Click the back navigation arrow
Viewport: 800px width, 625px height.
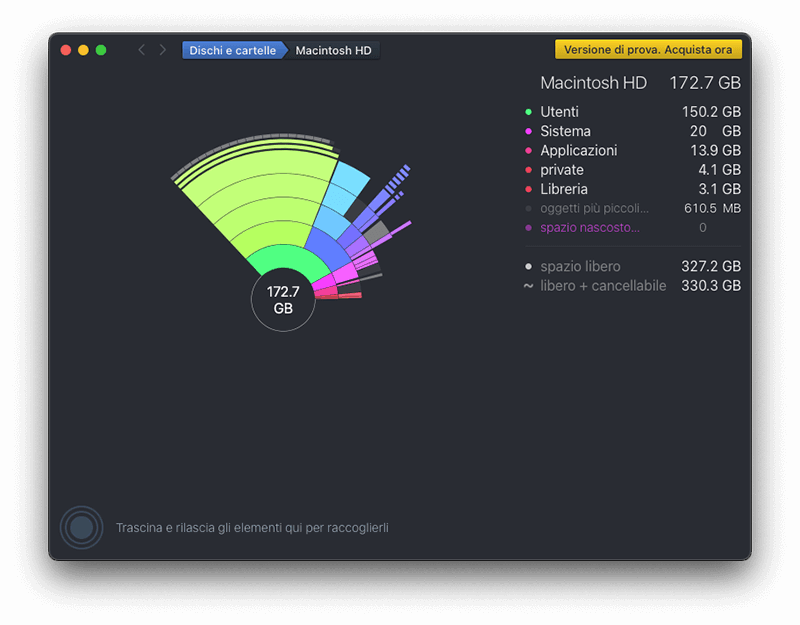(141, 50)
